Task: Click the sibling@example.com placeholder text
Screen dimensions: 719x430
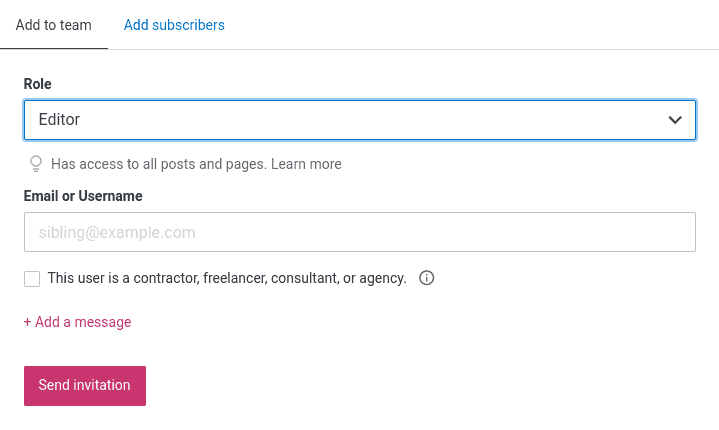Action: coord(117,232)
